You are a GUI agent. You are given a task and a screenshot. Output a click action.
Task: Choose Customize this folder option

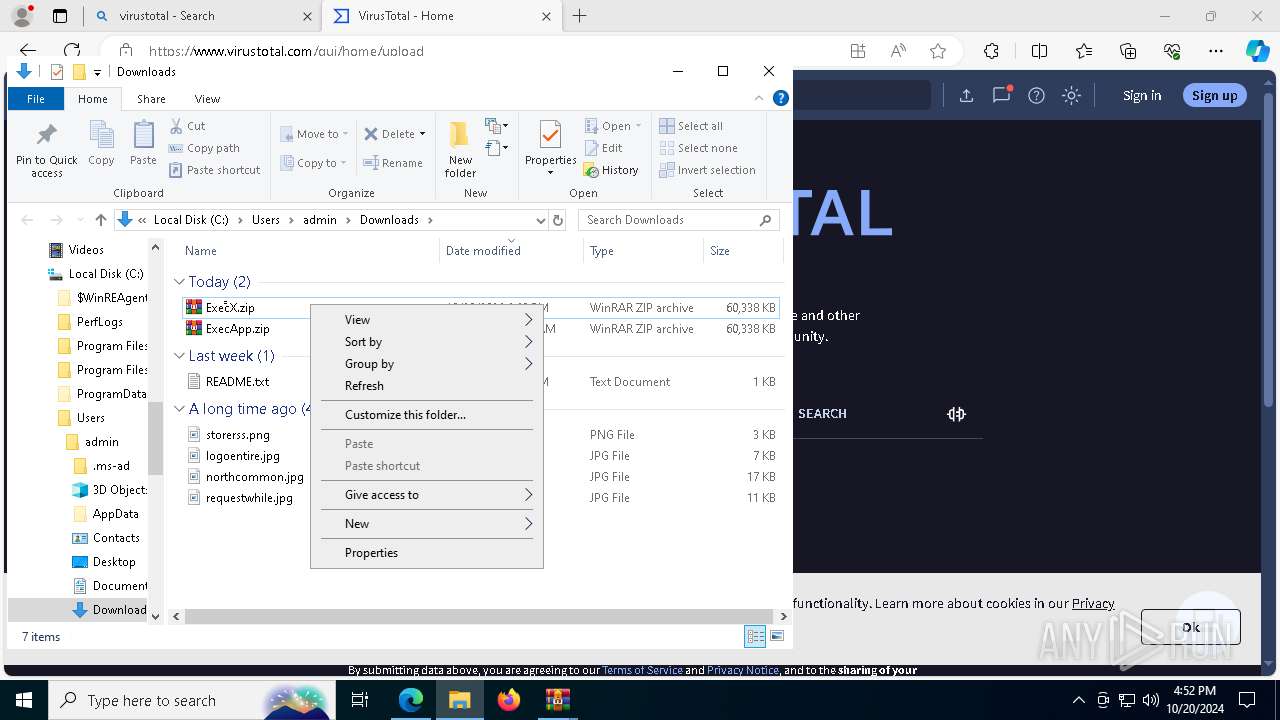click(427, 415)
